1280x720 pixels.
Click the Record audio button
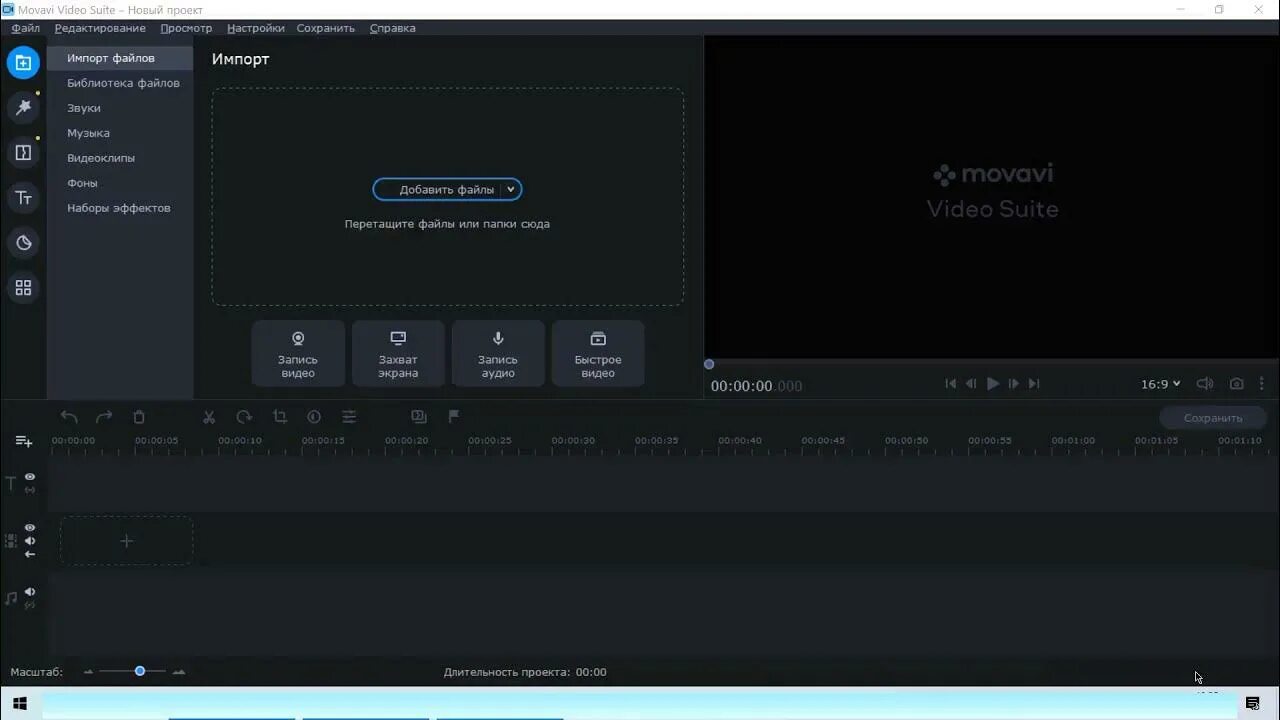coord(498,353)
